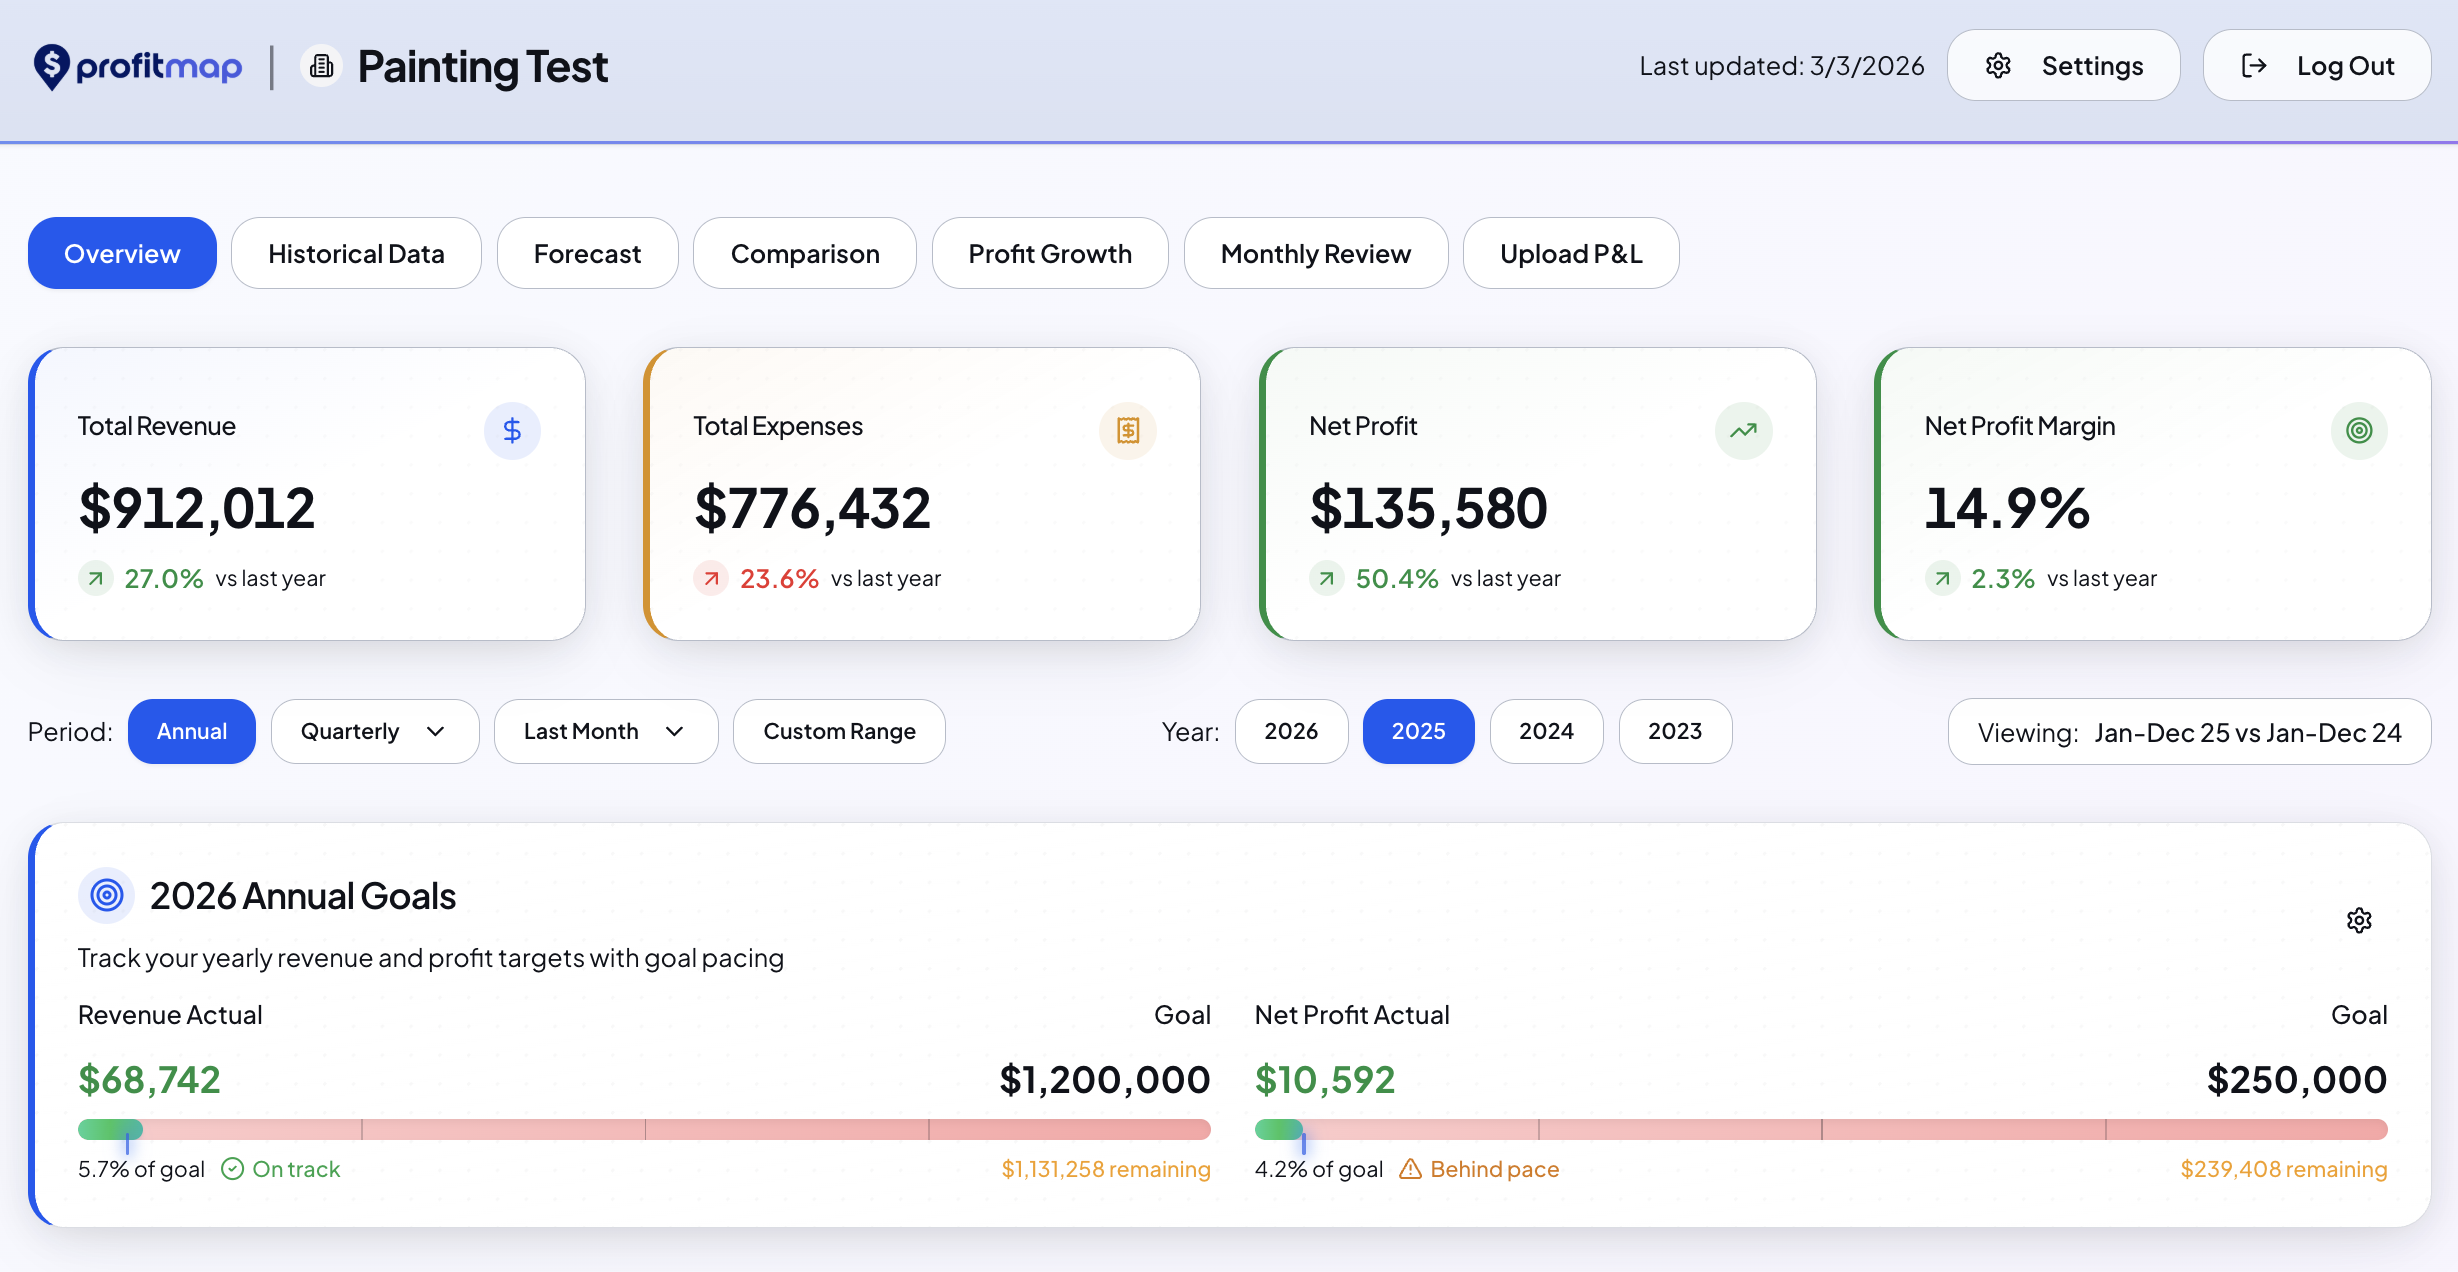Viewport: 2458px width, 1272px height.
Task: Click the target icon on Net Profit Margin card
Action: pyautogui.click(x=2359, y=430)
